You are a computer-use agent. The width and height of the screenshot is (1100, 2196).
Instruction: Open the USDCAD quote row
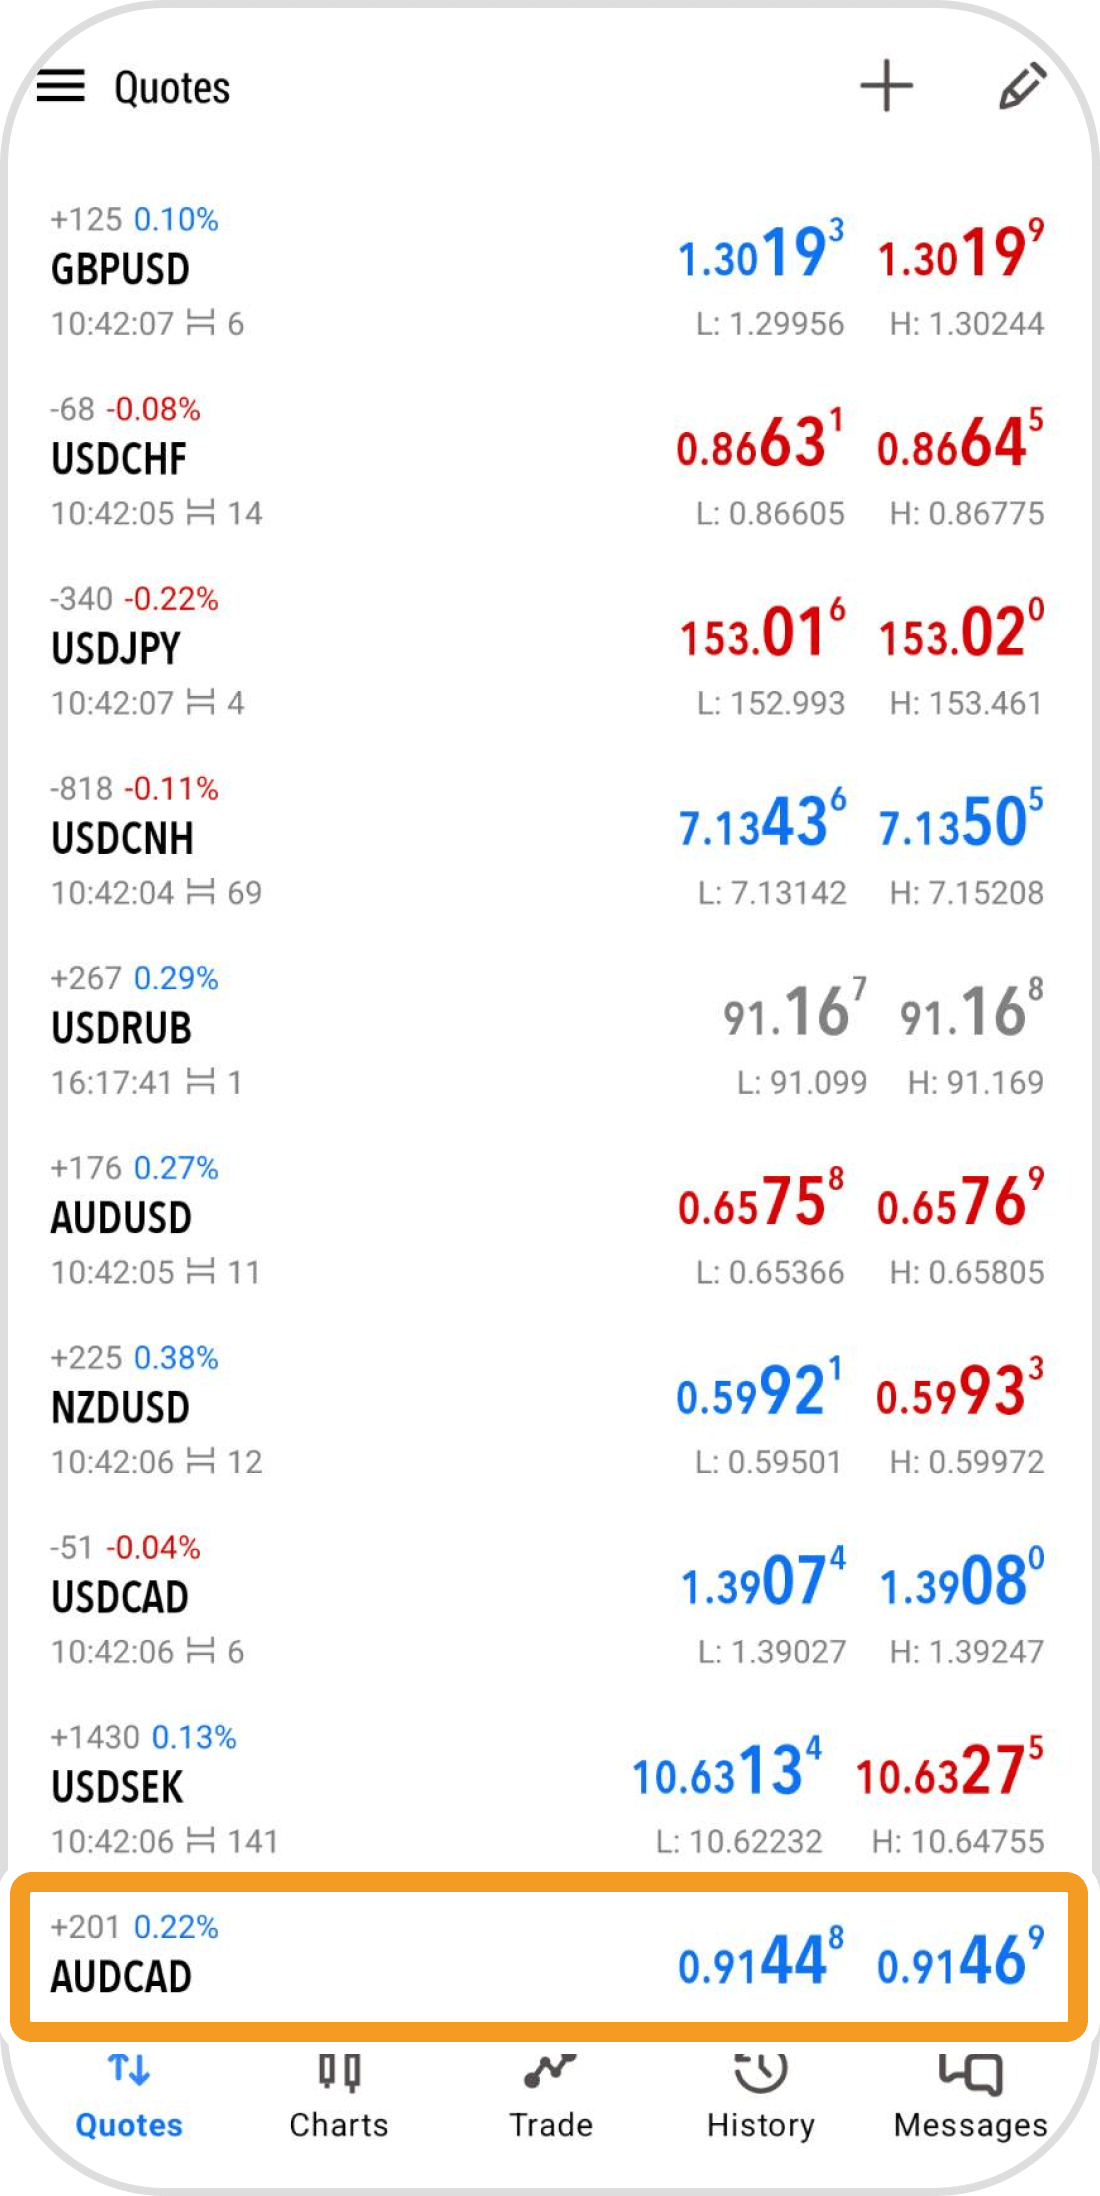[548, 1599]
